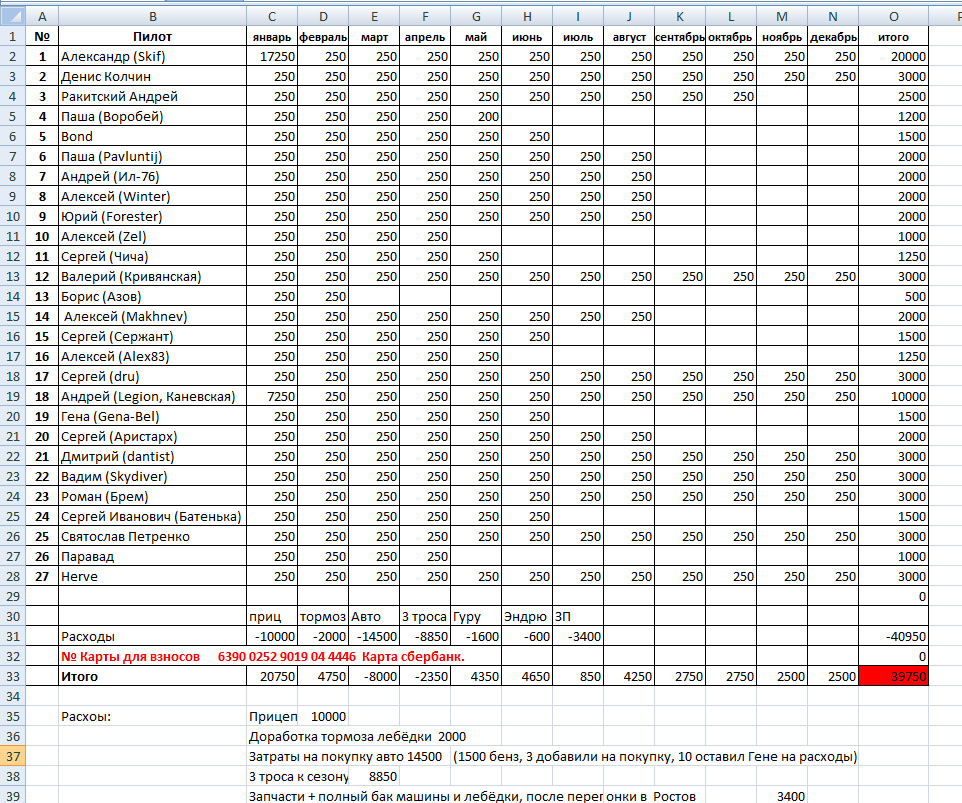The height and width of the screenshot is (803, 962).
Task: Select cell 'Денис Колчин'
Action: pyautogui.click(x=152, y=77)
